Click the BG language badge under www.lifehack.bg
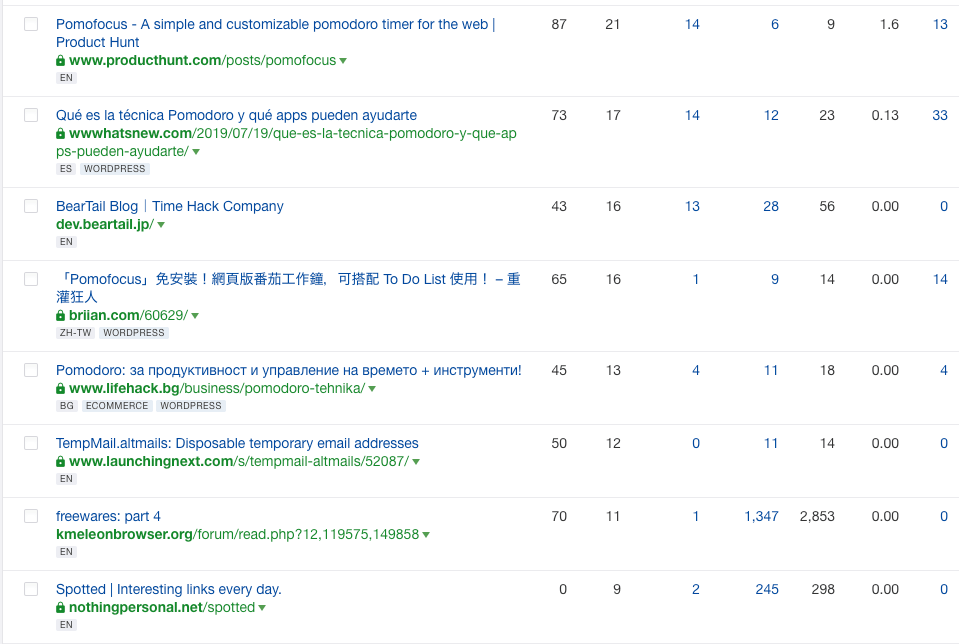Image resolution: width=959 pixels, height=644 pixels. tap(66, 405)
